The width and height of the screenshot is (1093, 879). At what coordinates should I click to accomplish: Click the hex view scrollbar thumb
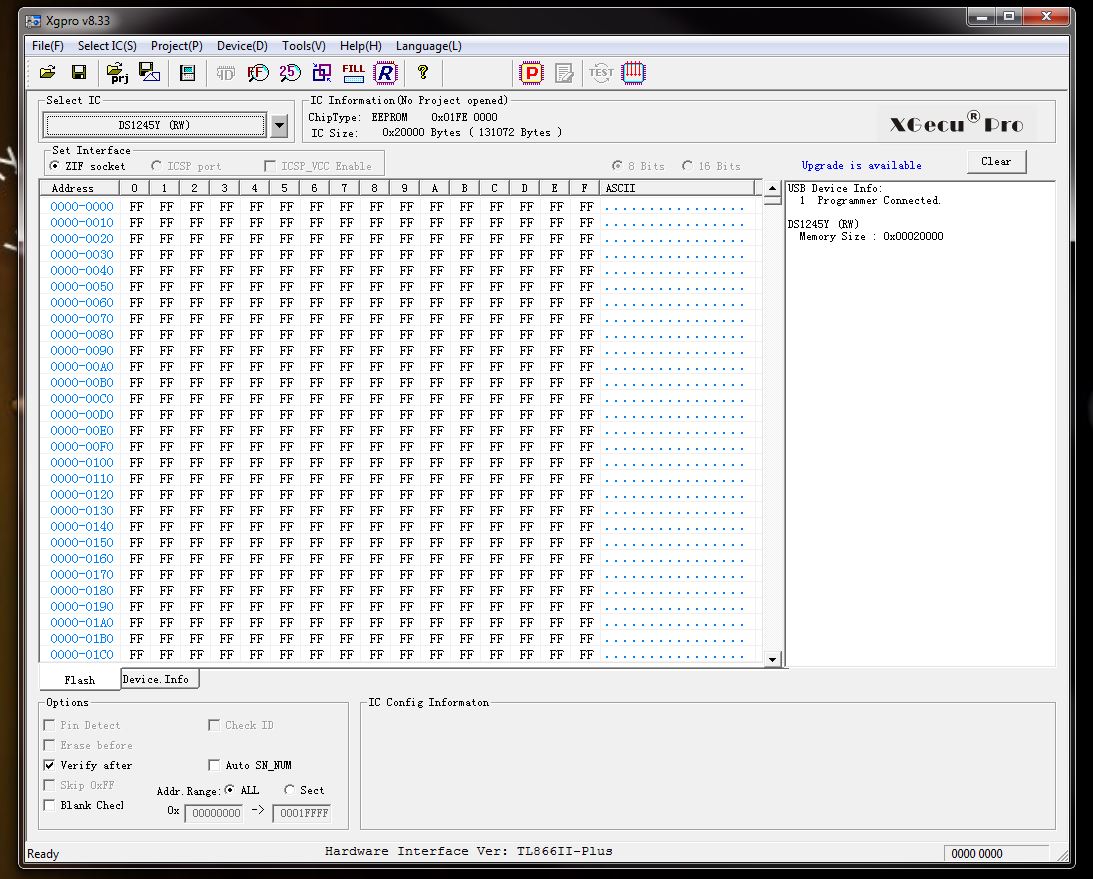click(x=772, y=201)
